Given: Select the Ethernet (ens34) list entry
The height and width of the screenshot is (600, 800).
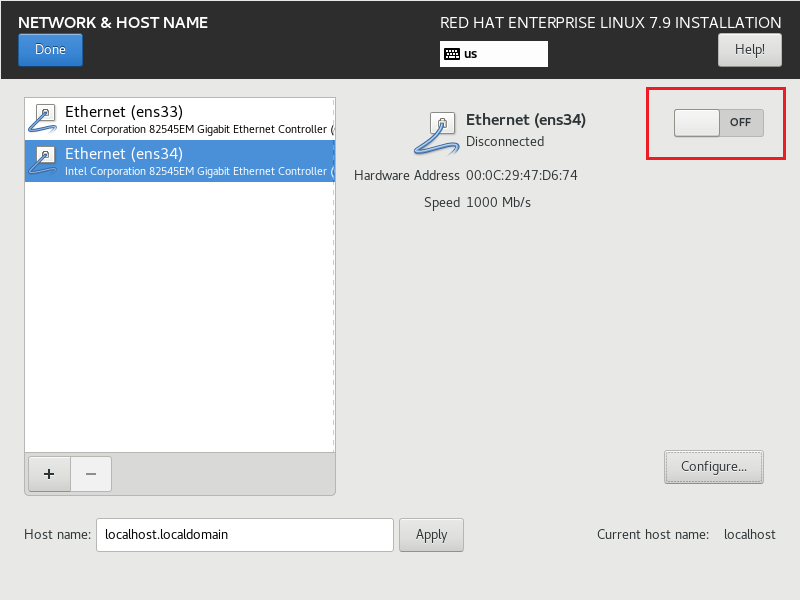Looking at the screenshot, I should tap(180, 161).
